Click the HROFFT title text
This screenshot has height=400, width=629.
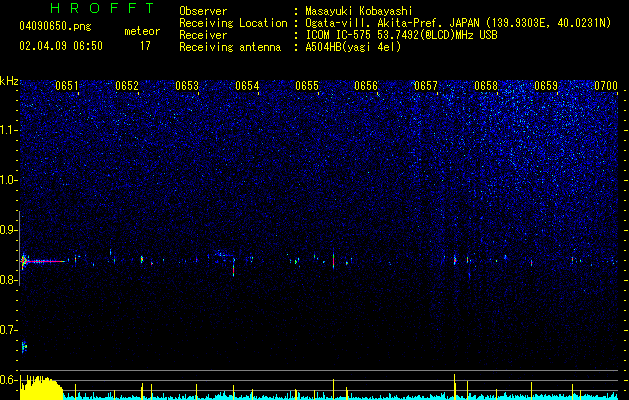coord(103,8)
